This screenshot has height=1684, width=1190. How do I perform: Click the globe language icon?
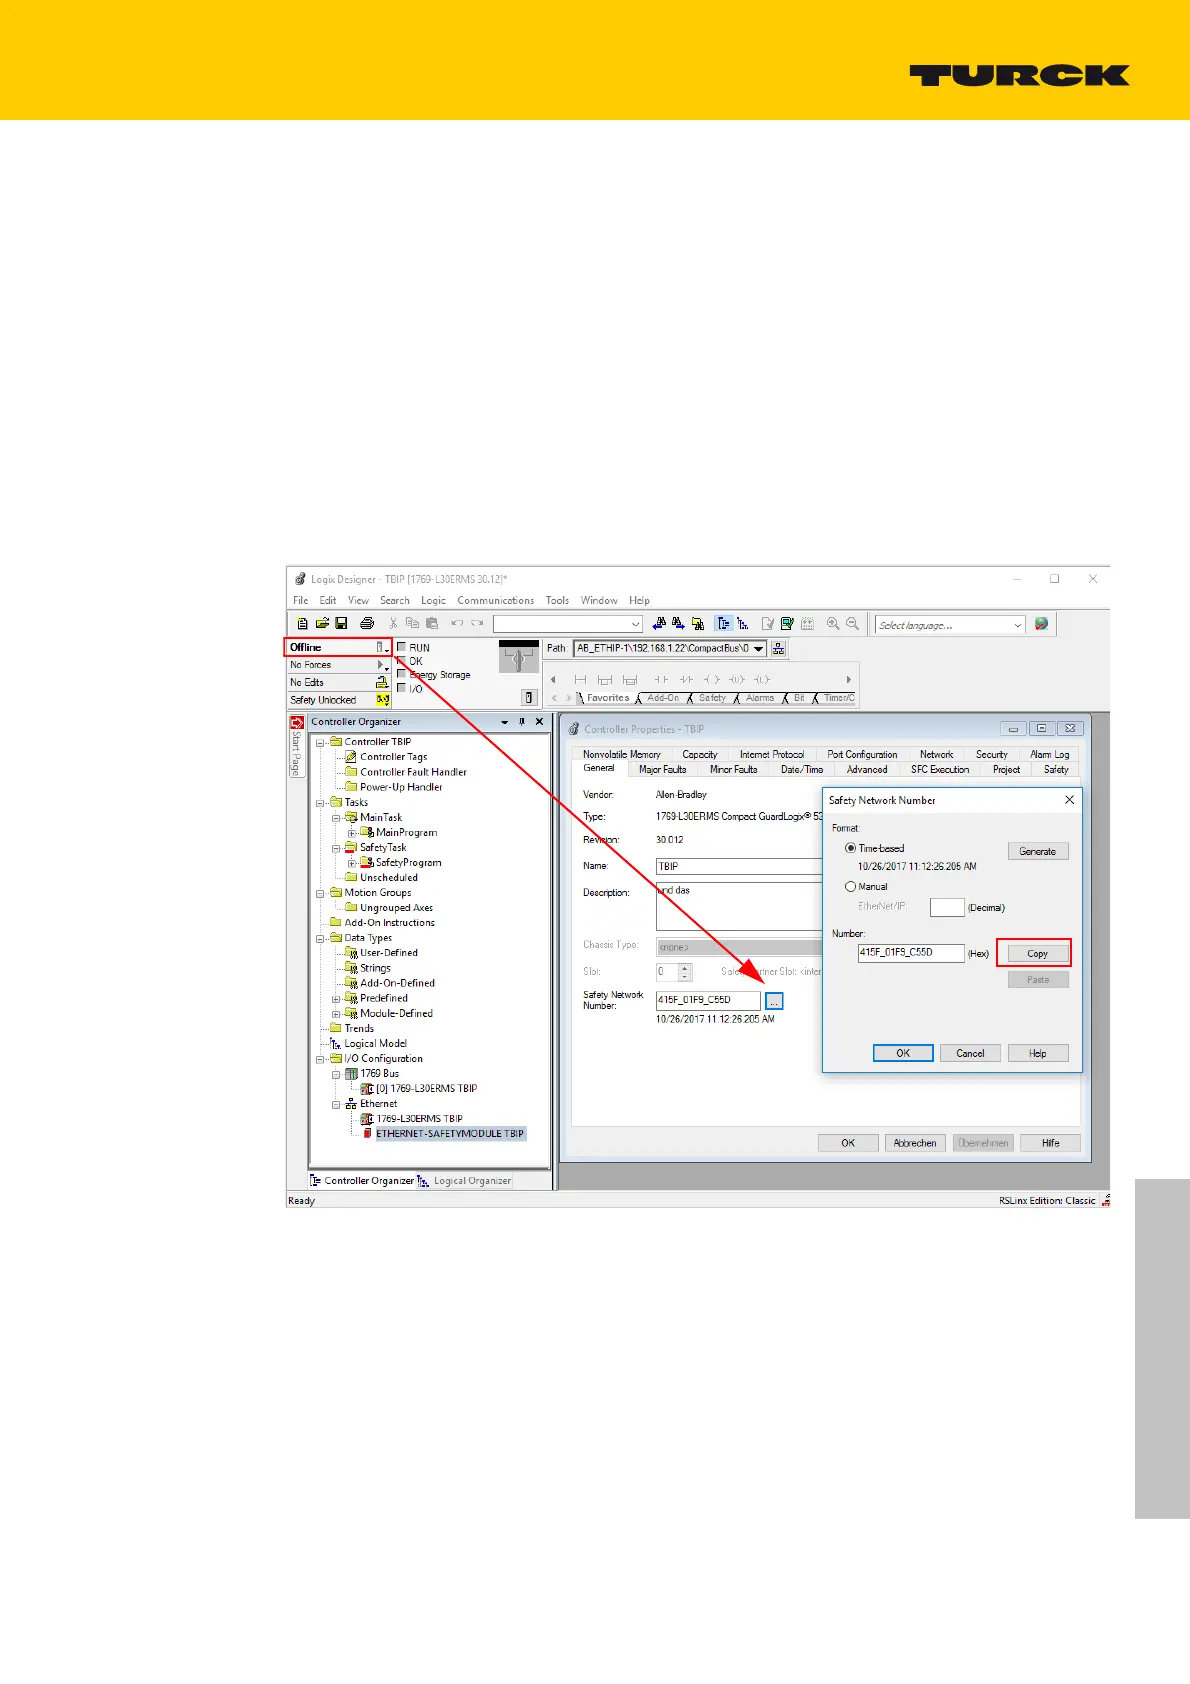1041,624
